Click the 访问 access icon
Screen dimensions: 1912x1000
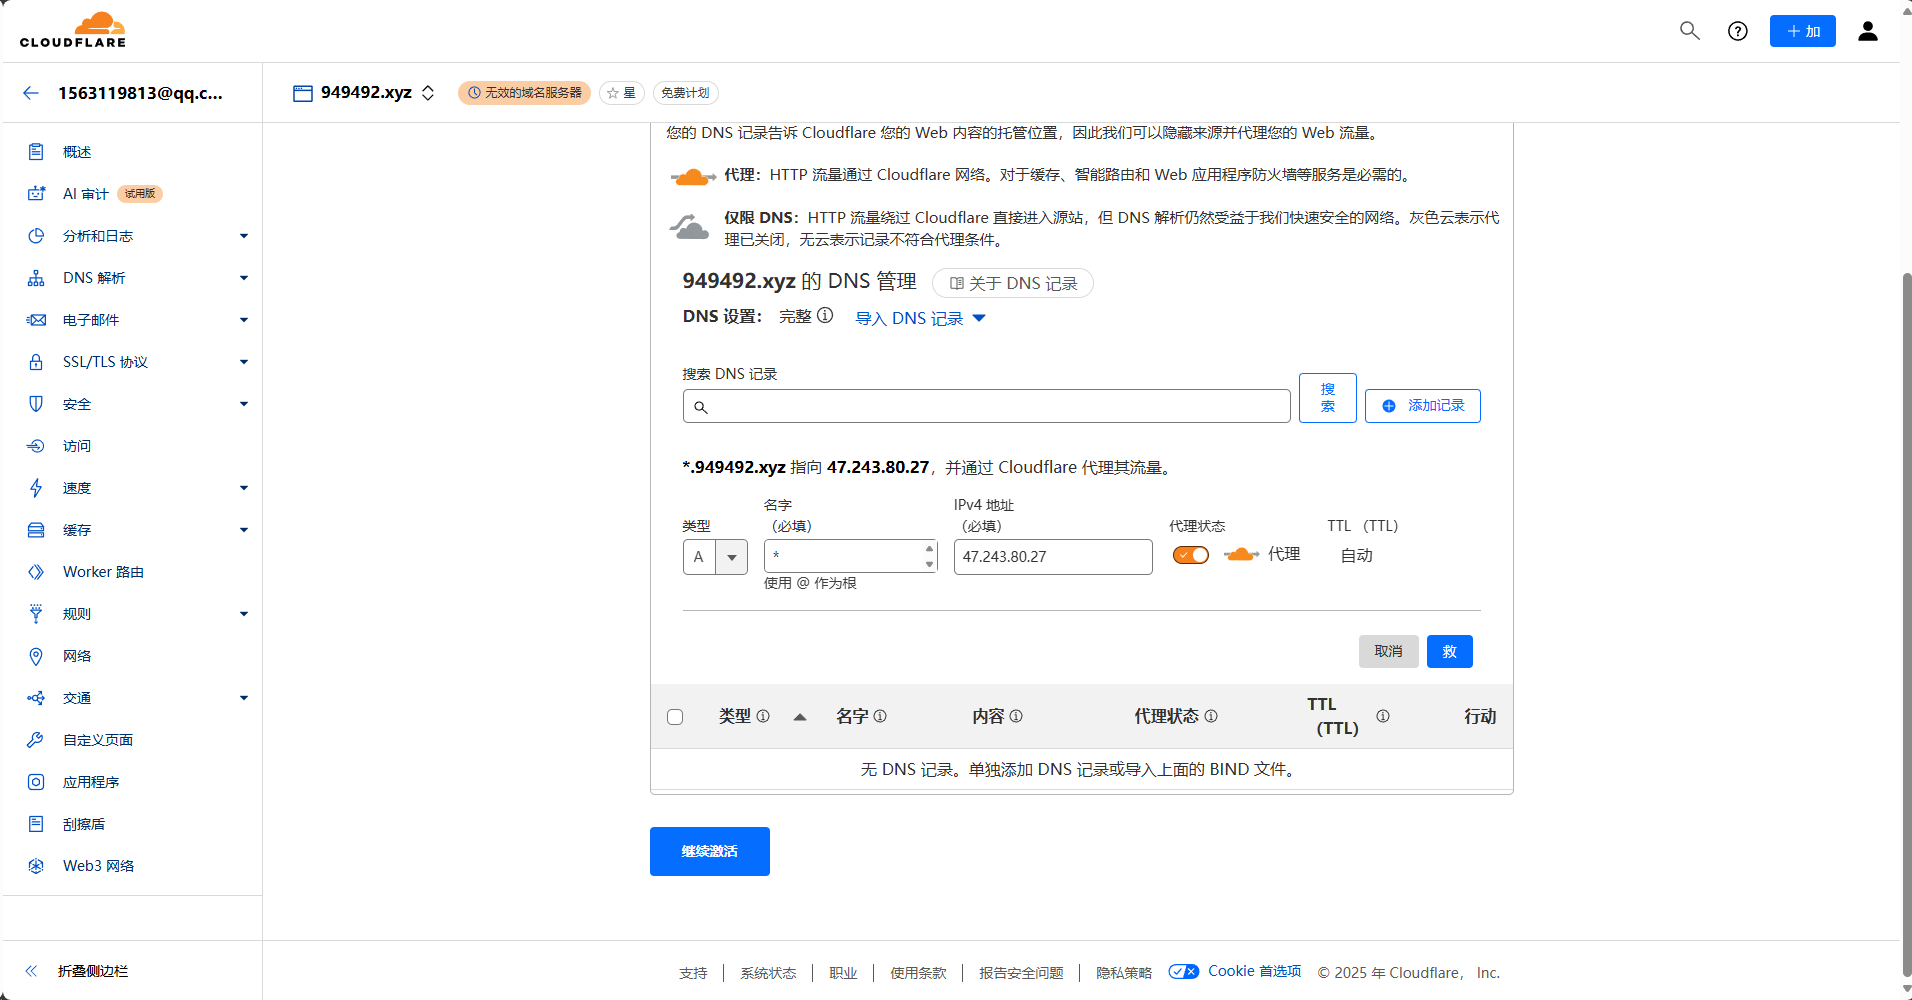click(x=36, y=446)
